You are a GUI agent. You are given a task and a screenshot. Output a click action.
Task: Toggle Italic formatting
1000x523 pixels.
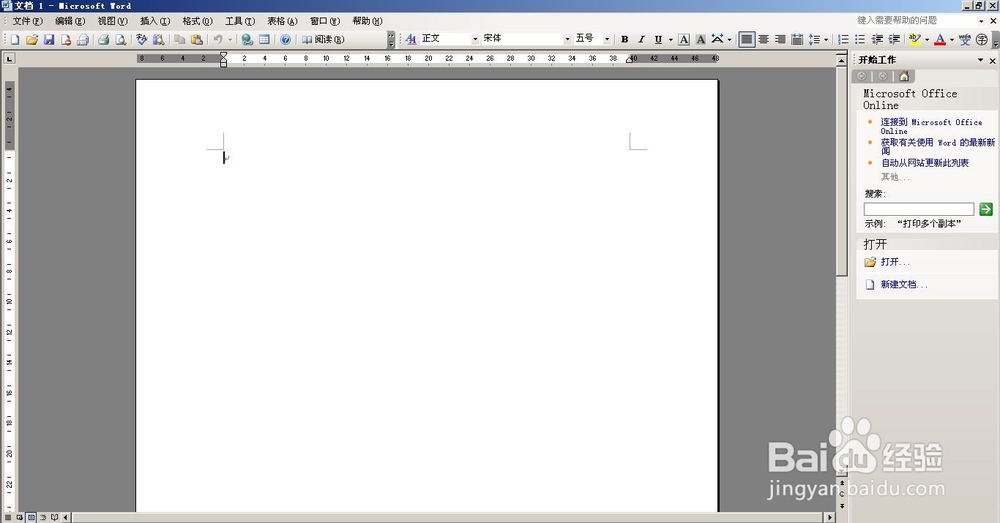642,40
